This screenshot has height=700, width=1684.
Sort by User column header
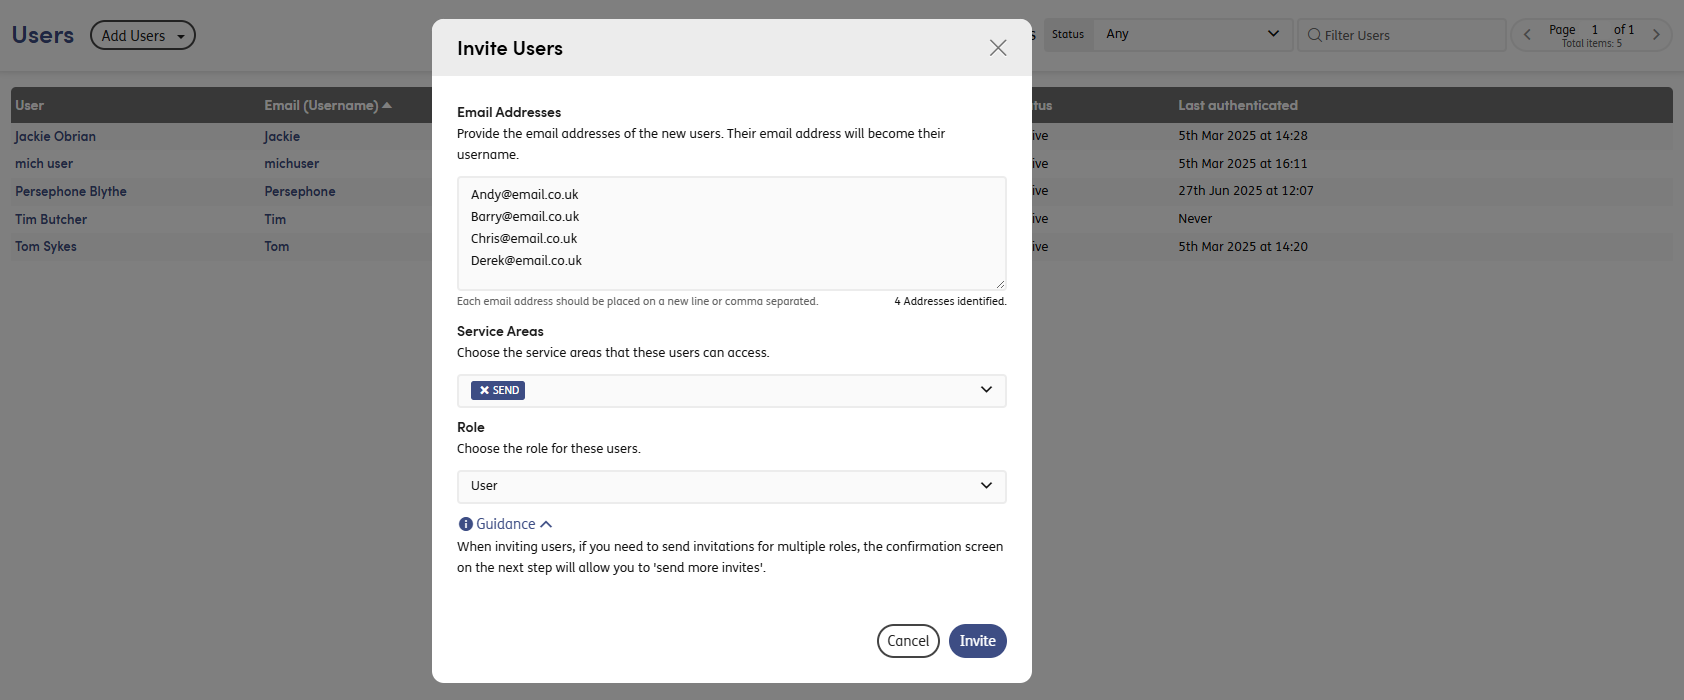[x=30, y=105]
